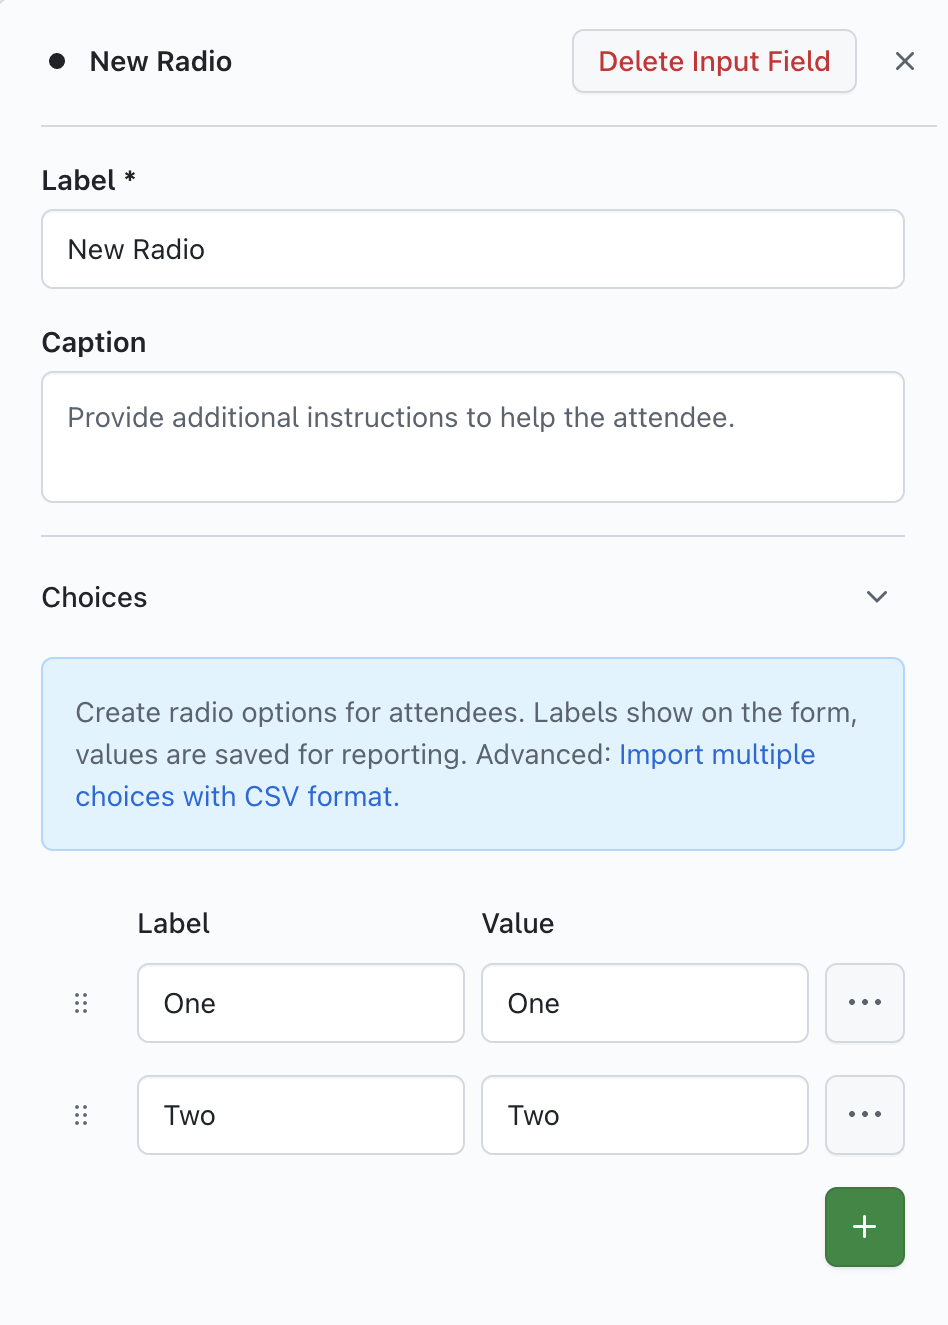Collapse the Choices section chevron
The image size is (948, 1325).
coord(877,597)
